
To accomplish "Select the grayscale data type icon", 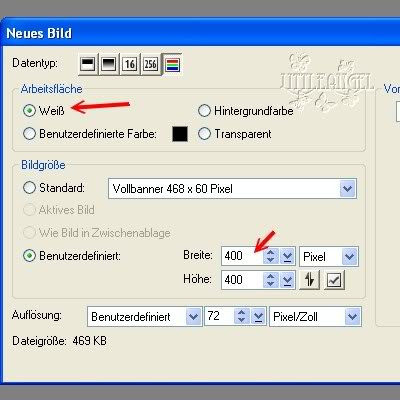I will click(108, 64).
